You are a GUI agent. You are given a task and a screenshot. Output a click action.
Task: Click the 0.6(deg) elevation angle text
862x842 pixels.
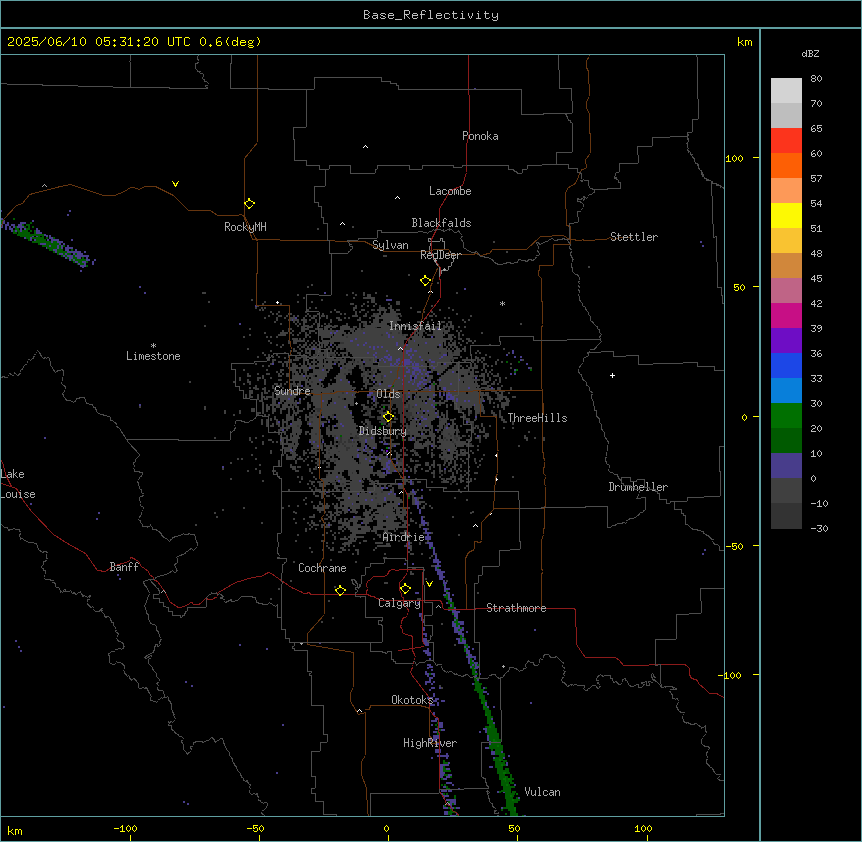pyautogui.click(x=230, y=42)
